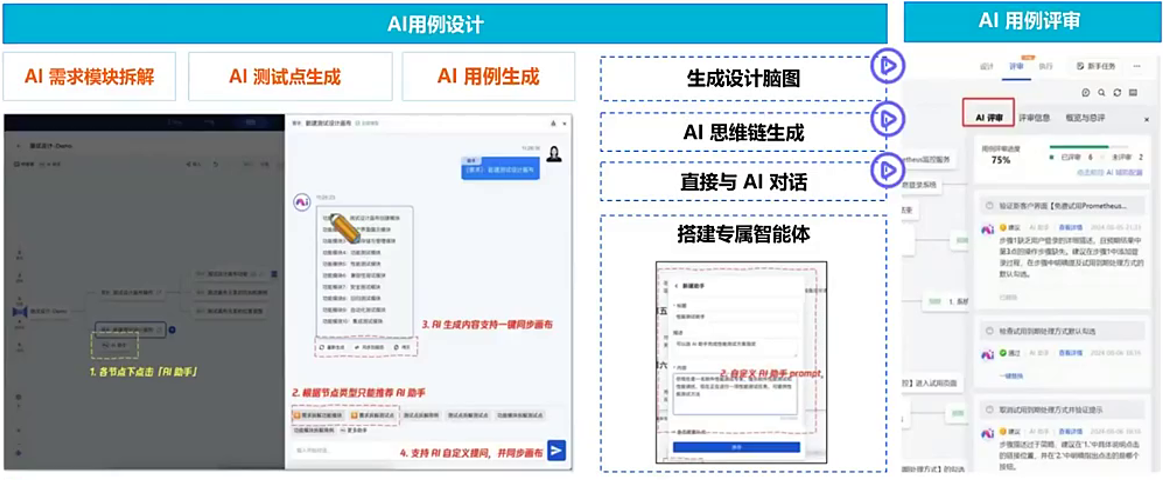Click the 直接与 AI 对话 box
This screenshot has width=1163, height=480.
[x=742, y=181]
